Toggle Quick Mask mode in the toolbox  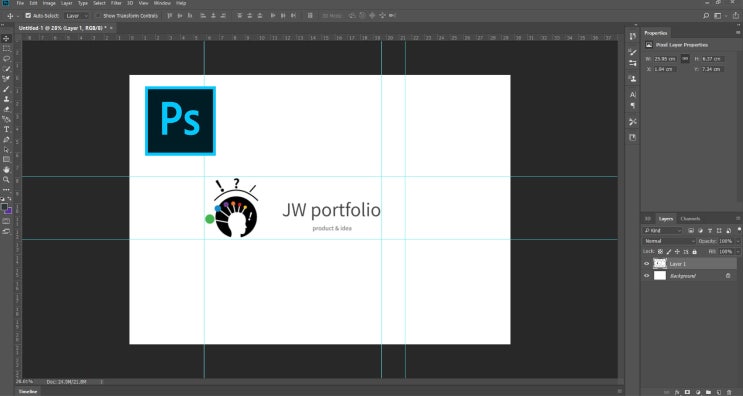coord(6,221)
